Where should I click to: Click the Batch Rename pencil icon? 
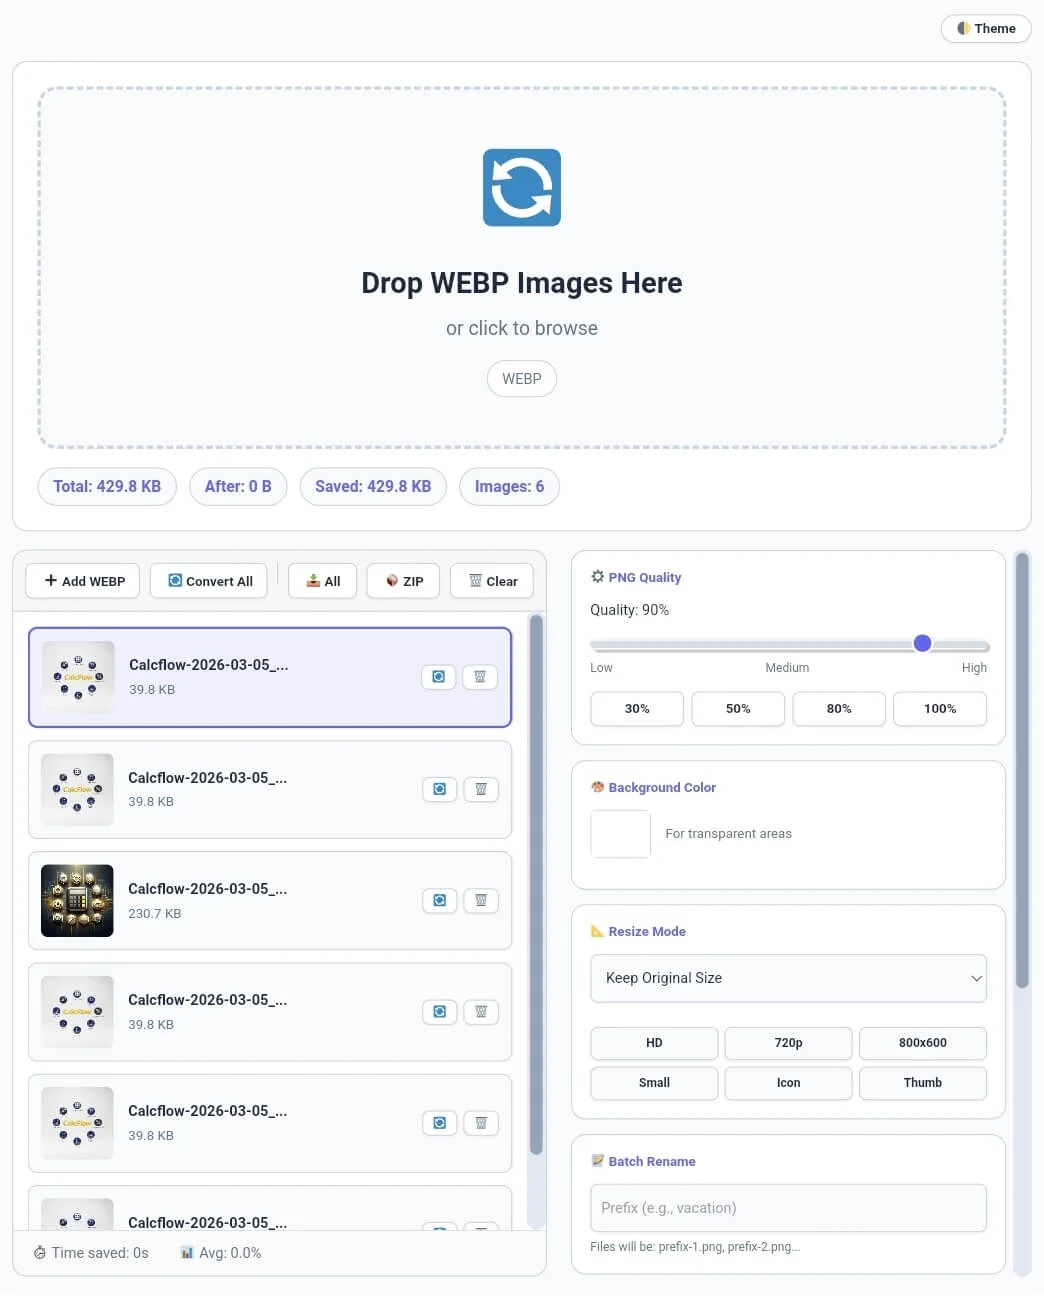(x=598, y=1160)
